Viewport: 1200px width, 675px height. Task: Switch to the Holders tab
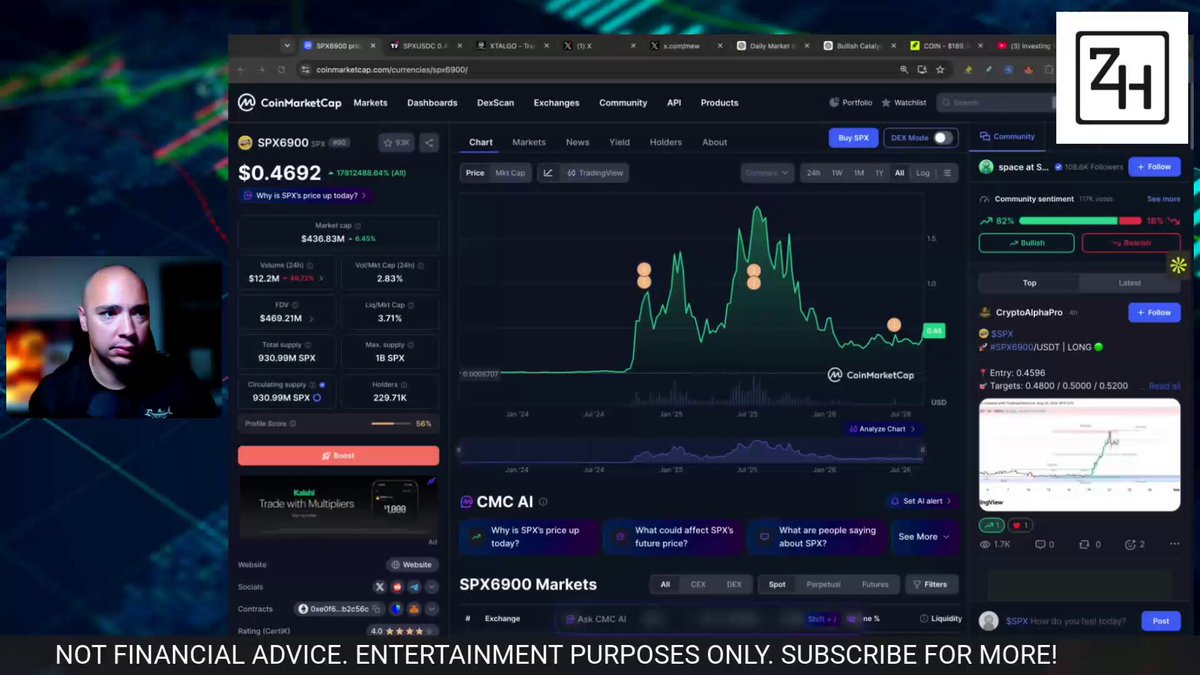665,142
